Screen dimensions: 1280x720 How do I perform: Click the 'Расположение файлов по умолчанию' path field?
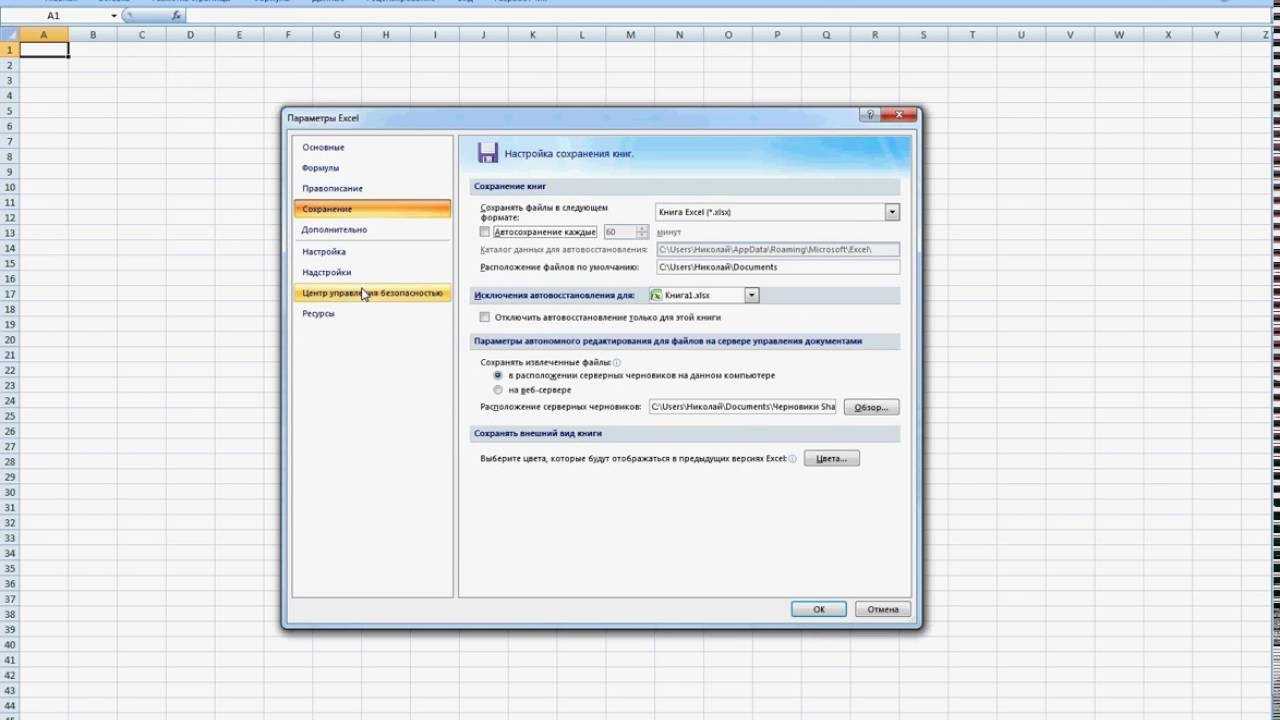(778, 267)
